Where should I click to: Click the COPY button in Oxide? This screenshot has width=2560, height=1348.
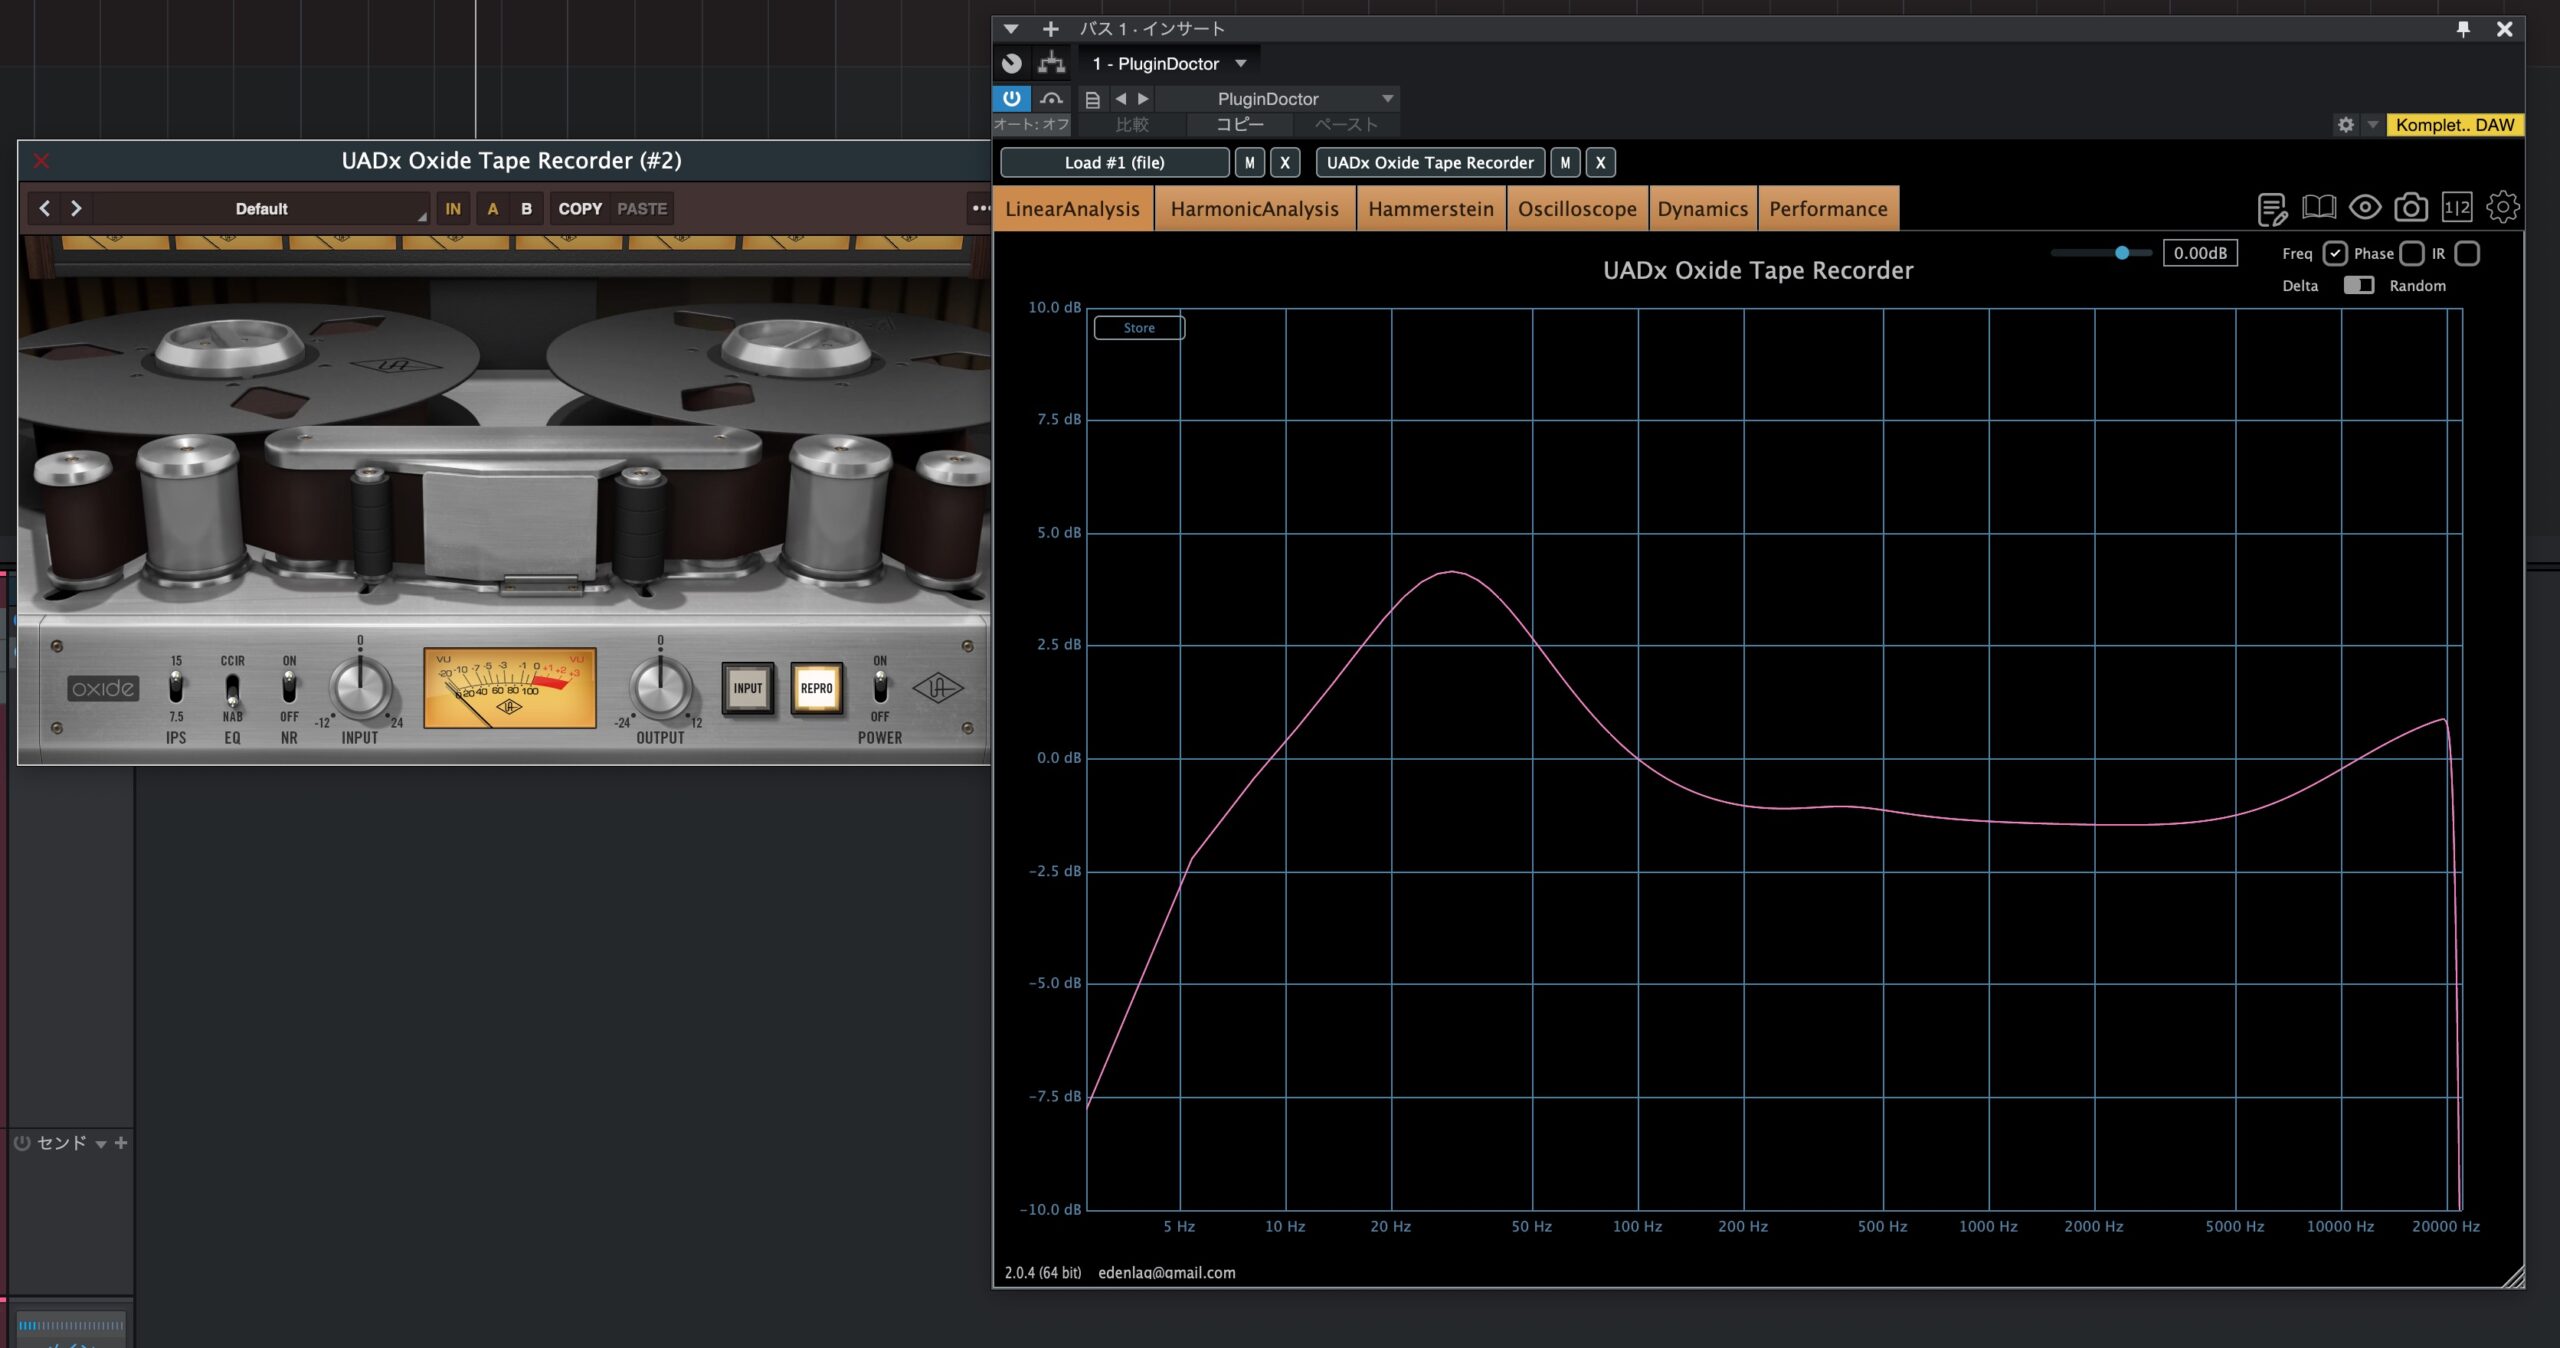click(580, 209)
